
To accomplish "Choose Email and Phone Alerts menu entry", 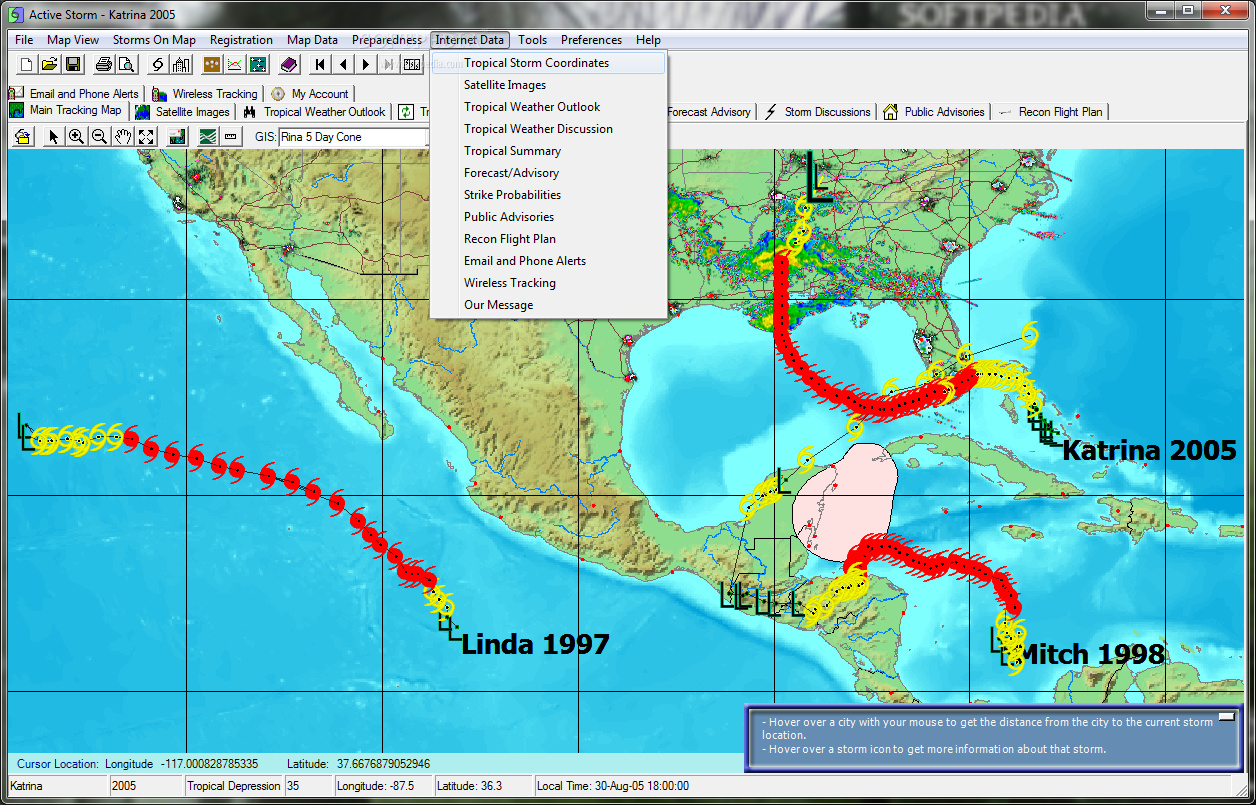I will click(x=548, y=261).
